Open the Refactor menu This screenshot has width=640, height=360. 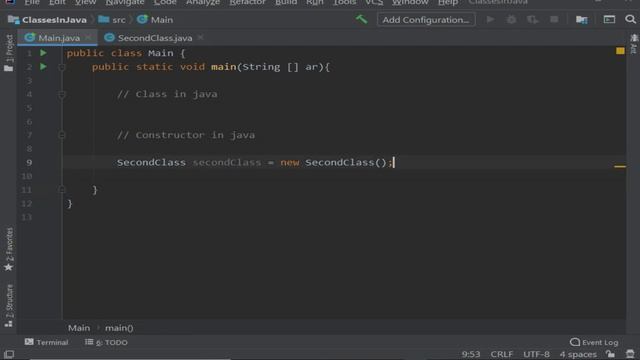click(x=247, y=2)
